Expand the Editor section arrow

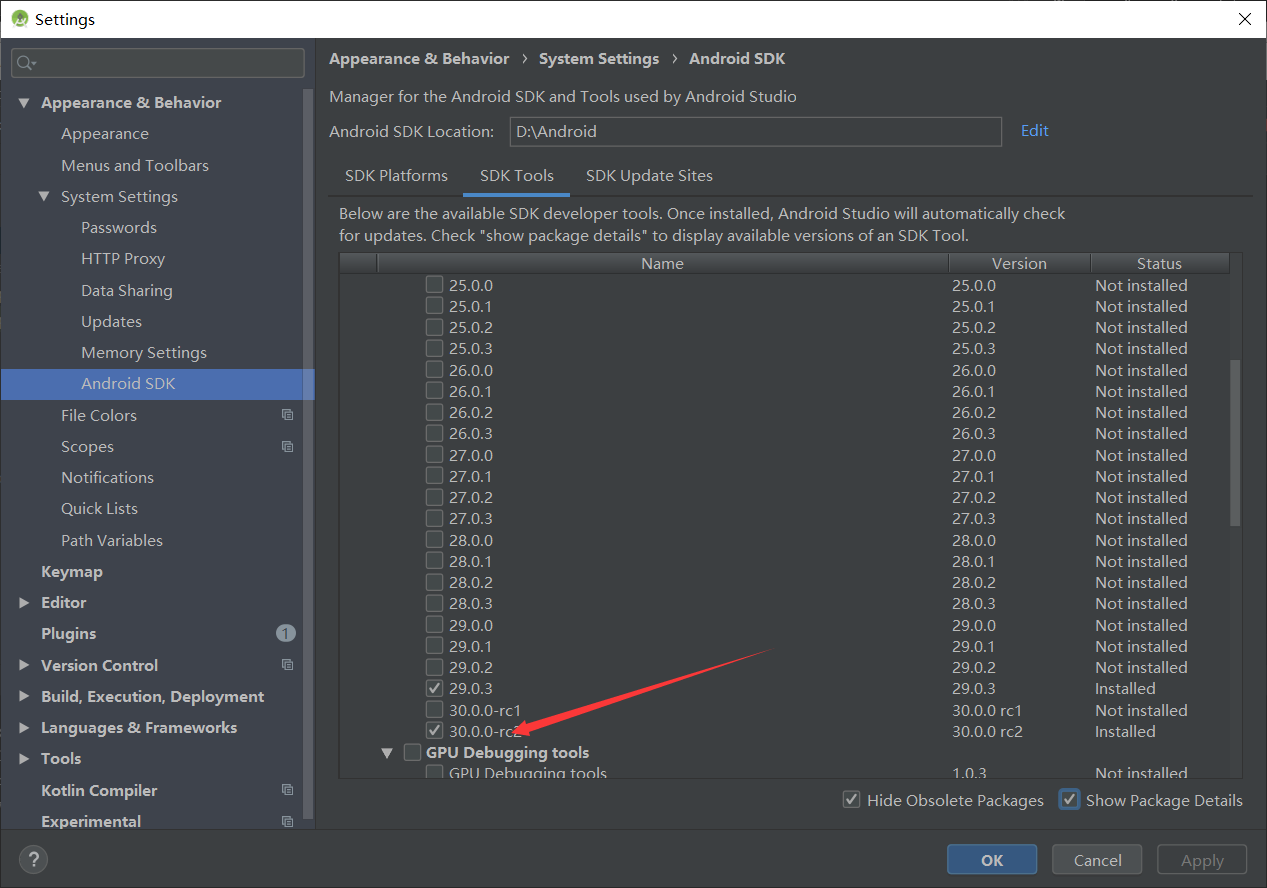click(x=24, y=603)
